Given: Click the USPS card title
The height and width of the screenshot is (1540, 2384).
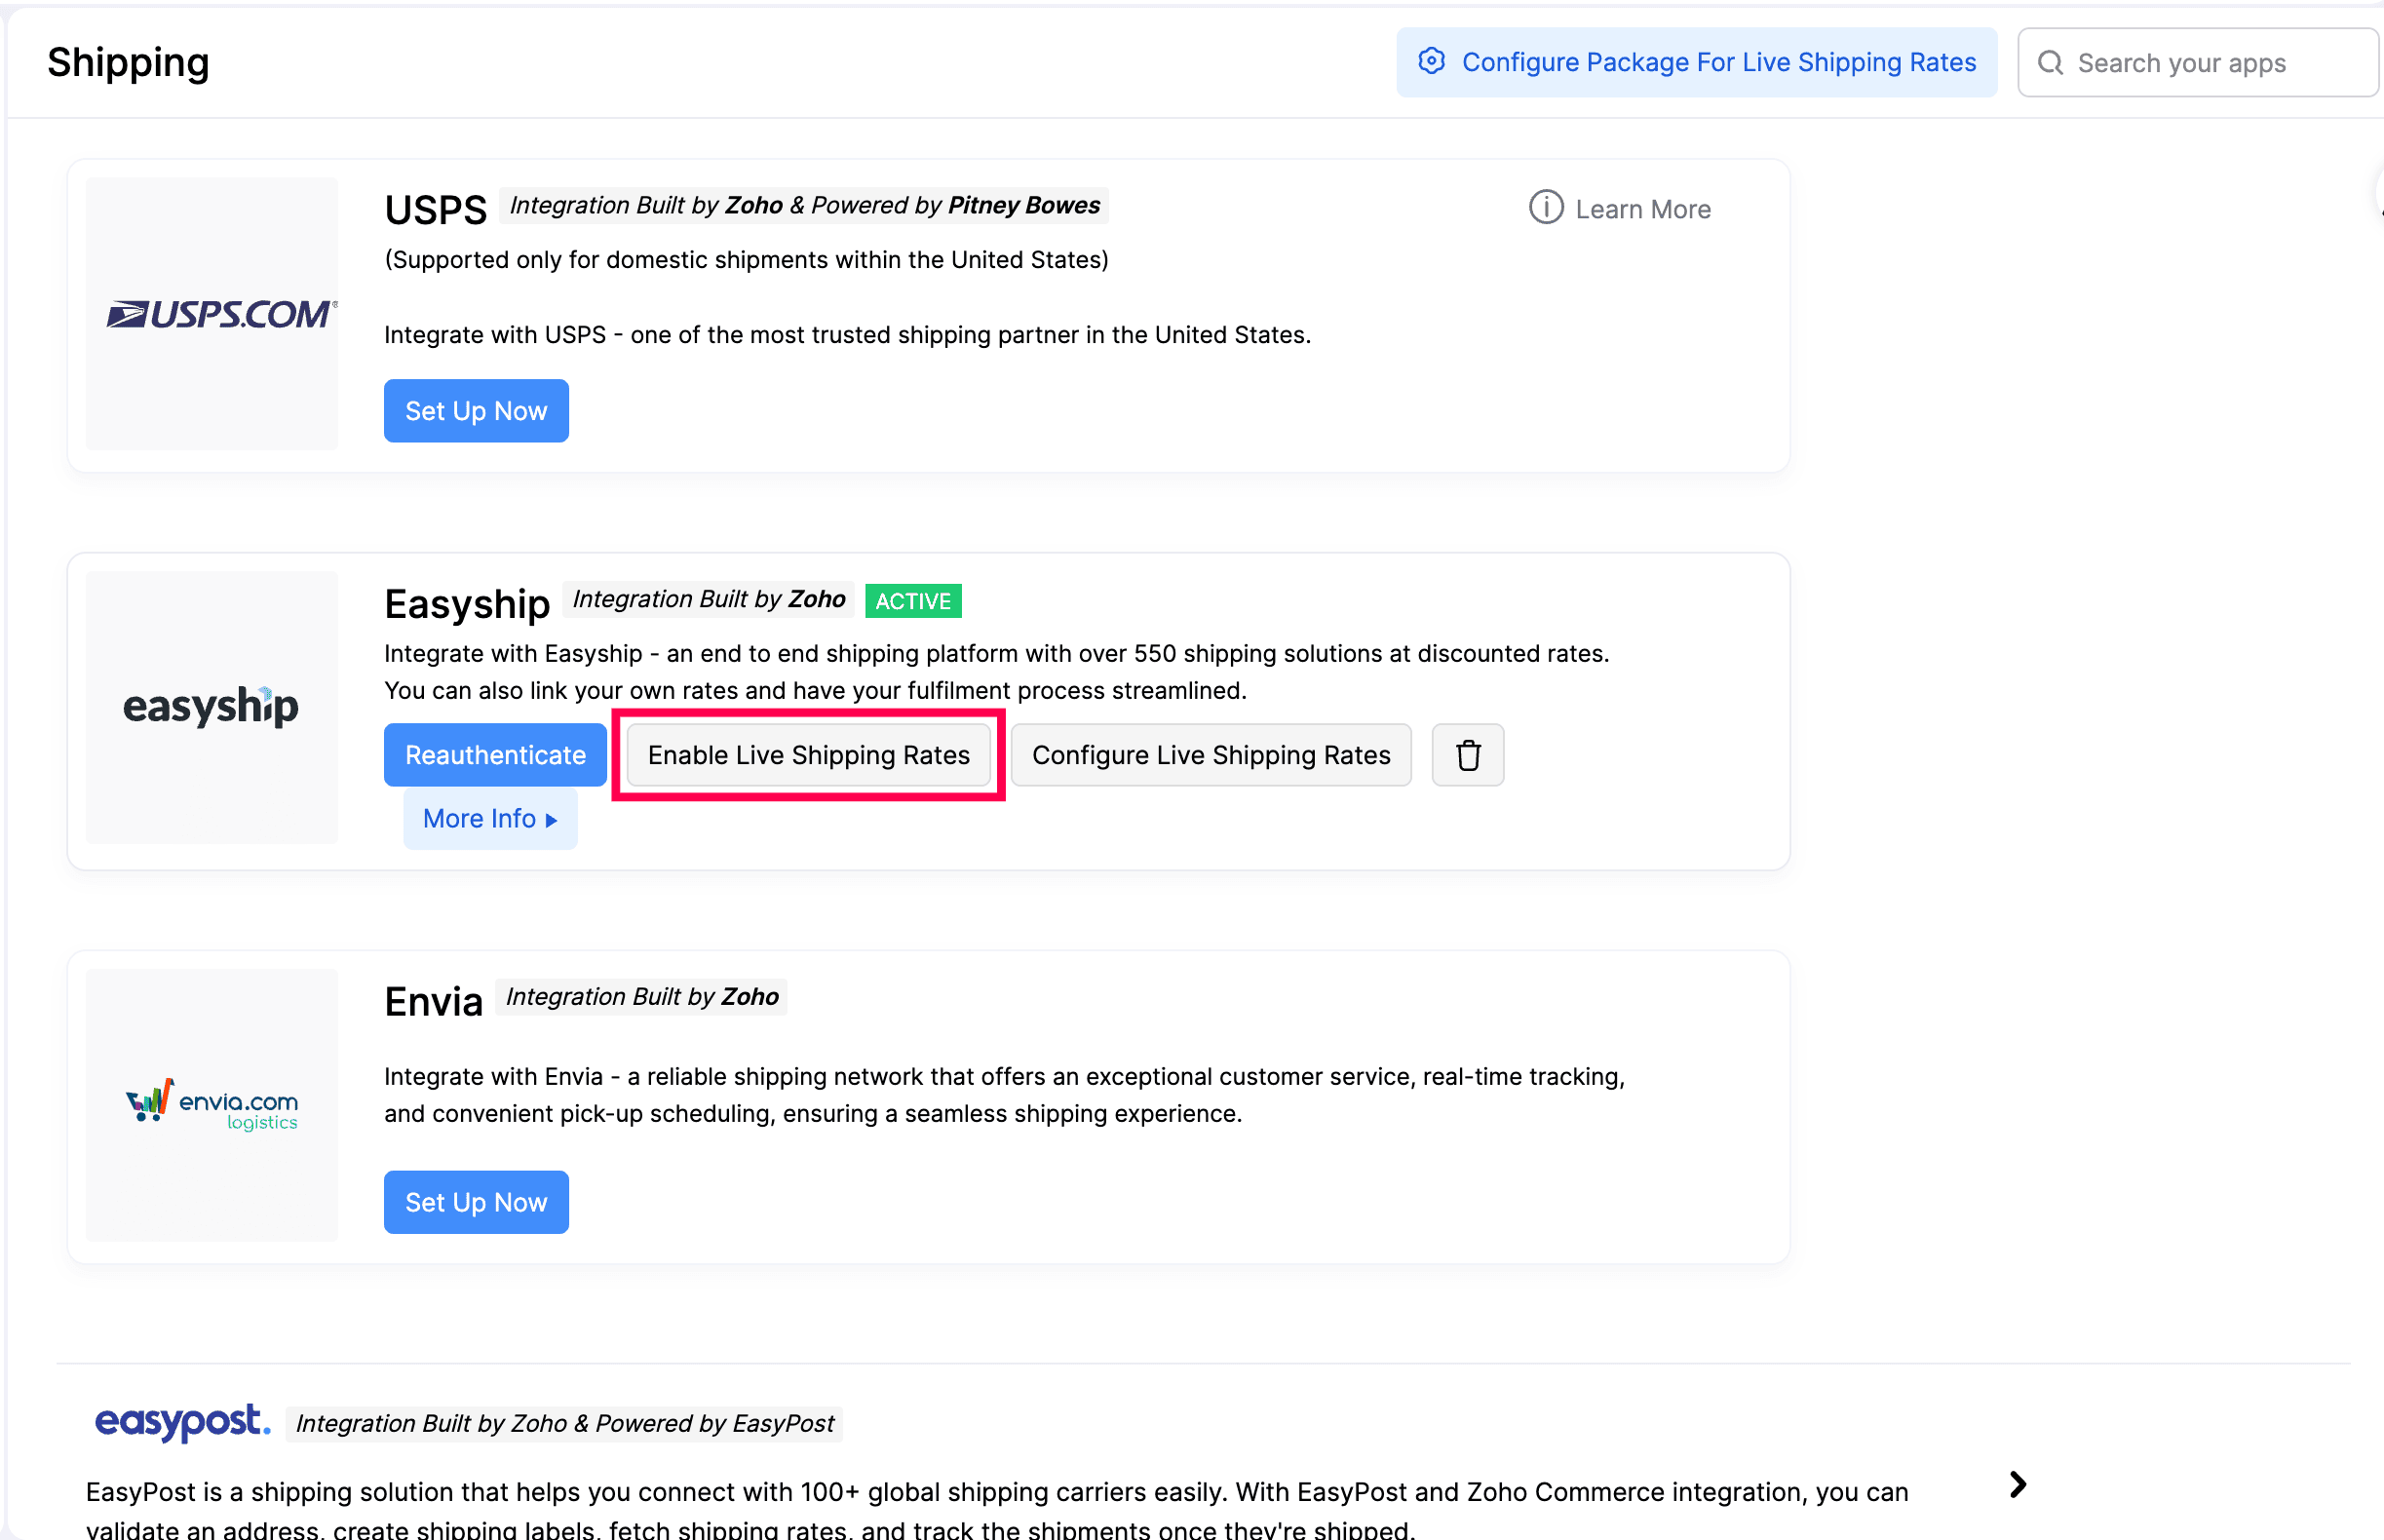Looking at the screenshot, I should pyautogui.click(x=435, y=209).
